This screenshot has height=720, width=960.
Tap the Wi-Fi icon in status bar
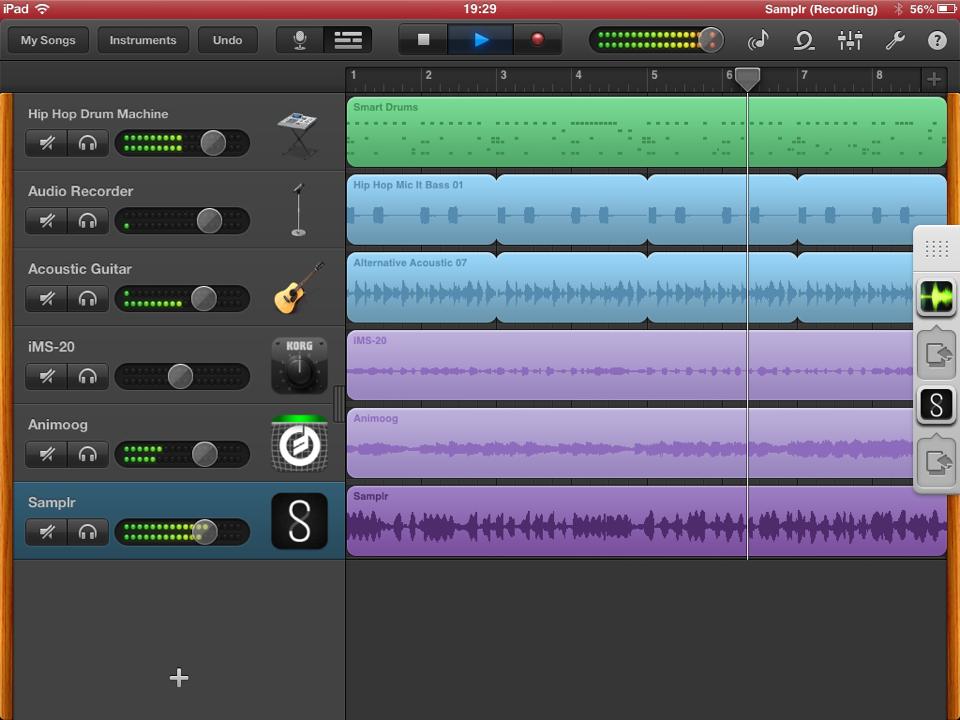[42, 9]
